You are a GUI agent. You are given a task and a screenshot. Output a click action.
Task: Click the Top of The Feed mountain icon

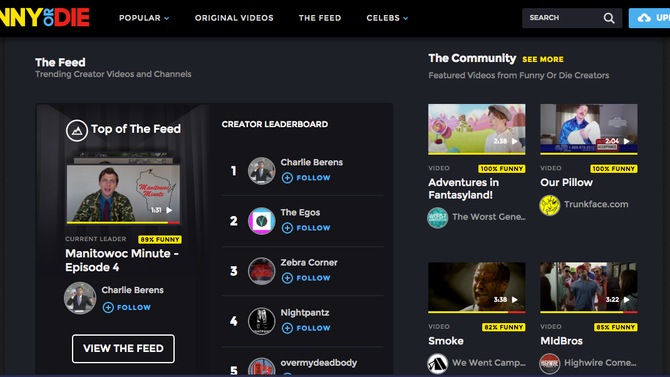tap(77, 130)
